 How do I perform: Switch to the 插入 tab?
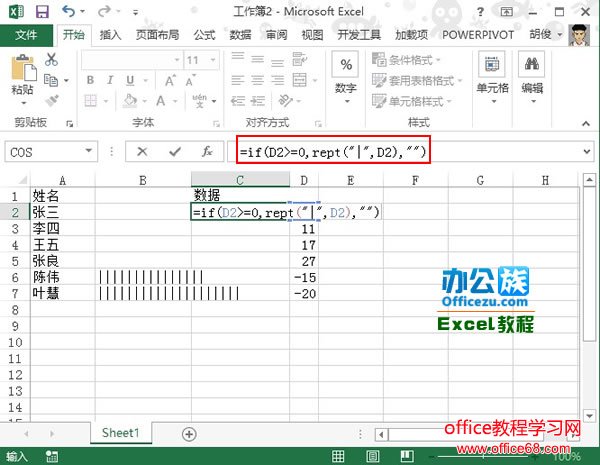tap(110, 35)
